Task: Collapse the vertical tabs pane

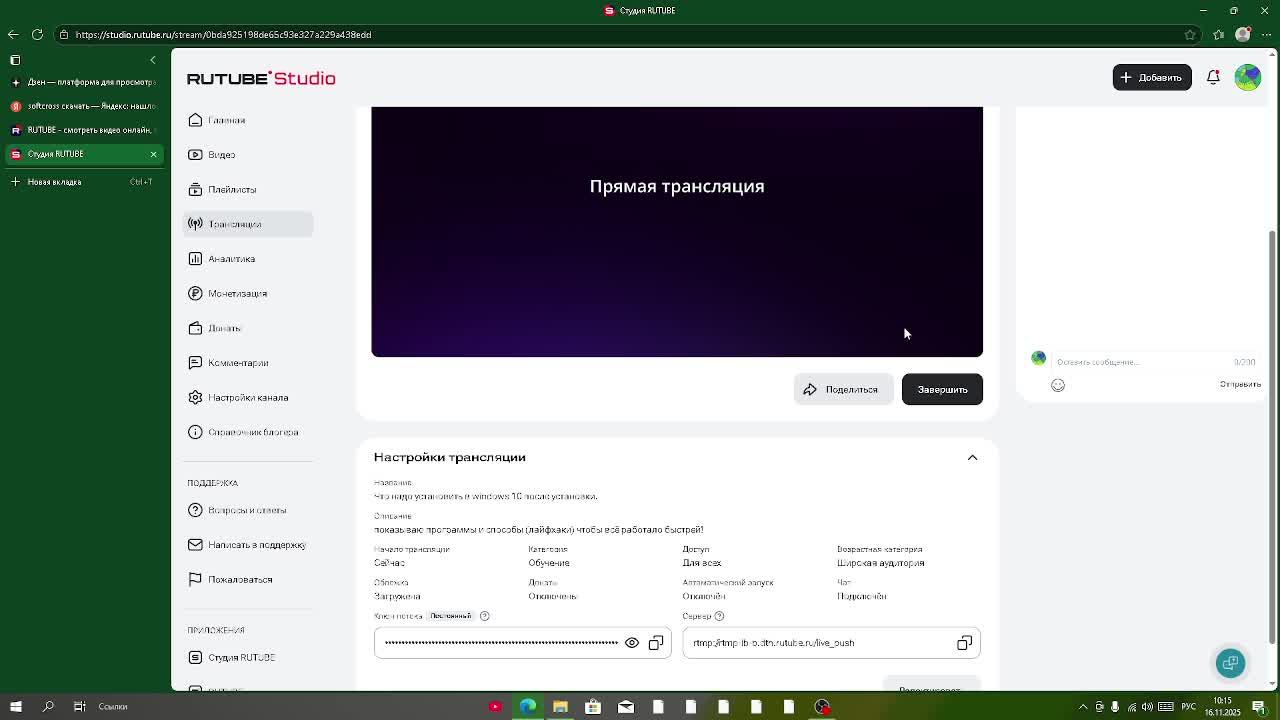Action: [153, 60]
